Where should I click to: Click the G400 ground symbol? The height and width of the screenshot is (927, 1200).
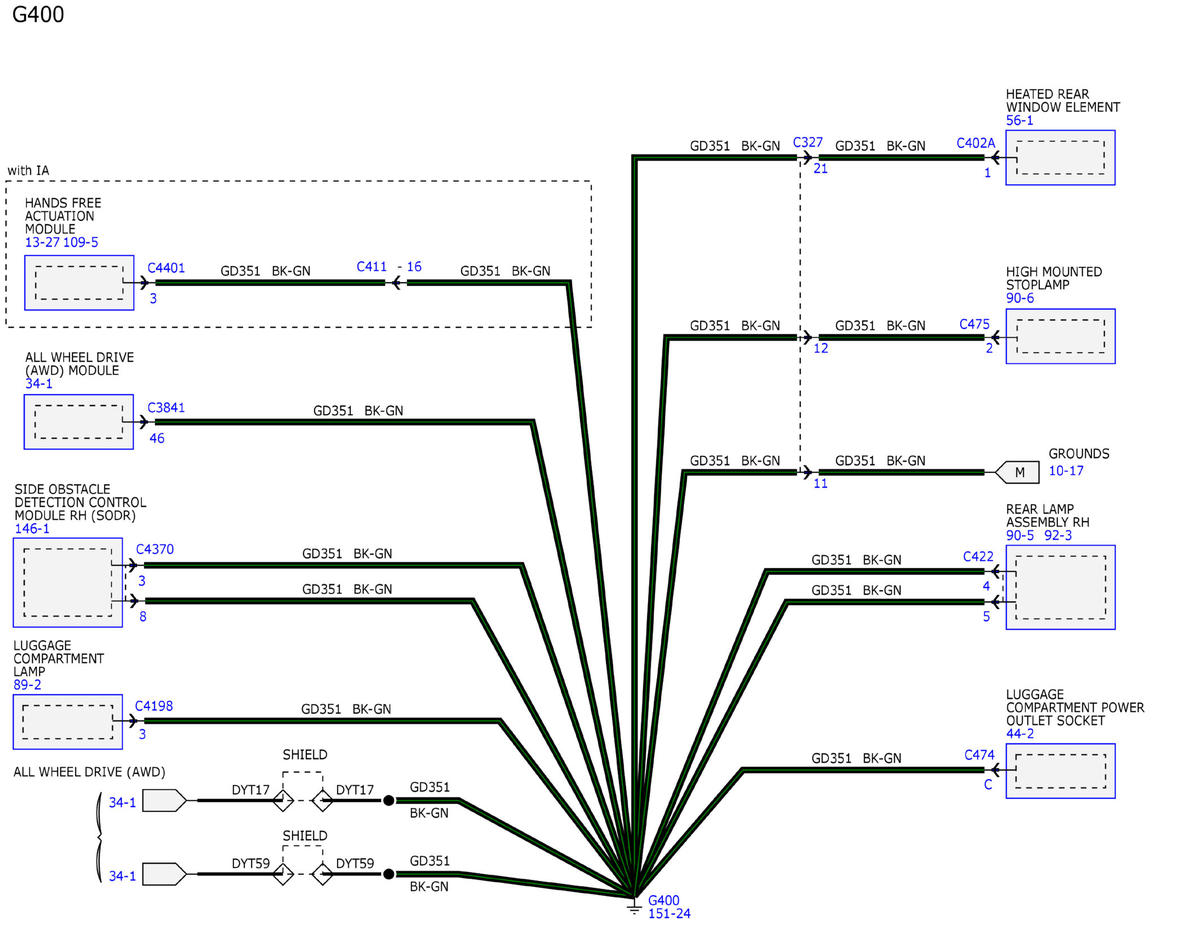click(633, 902)
